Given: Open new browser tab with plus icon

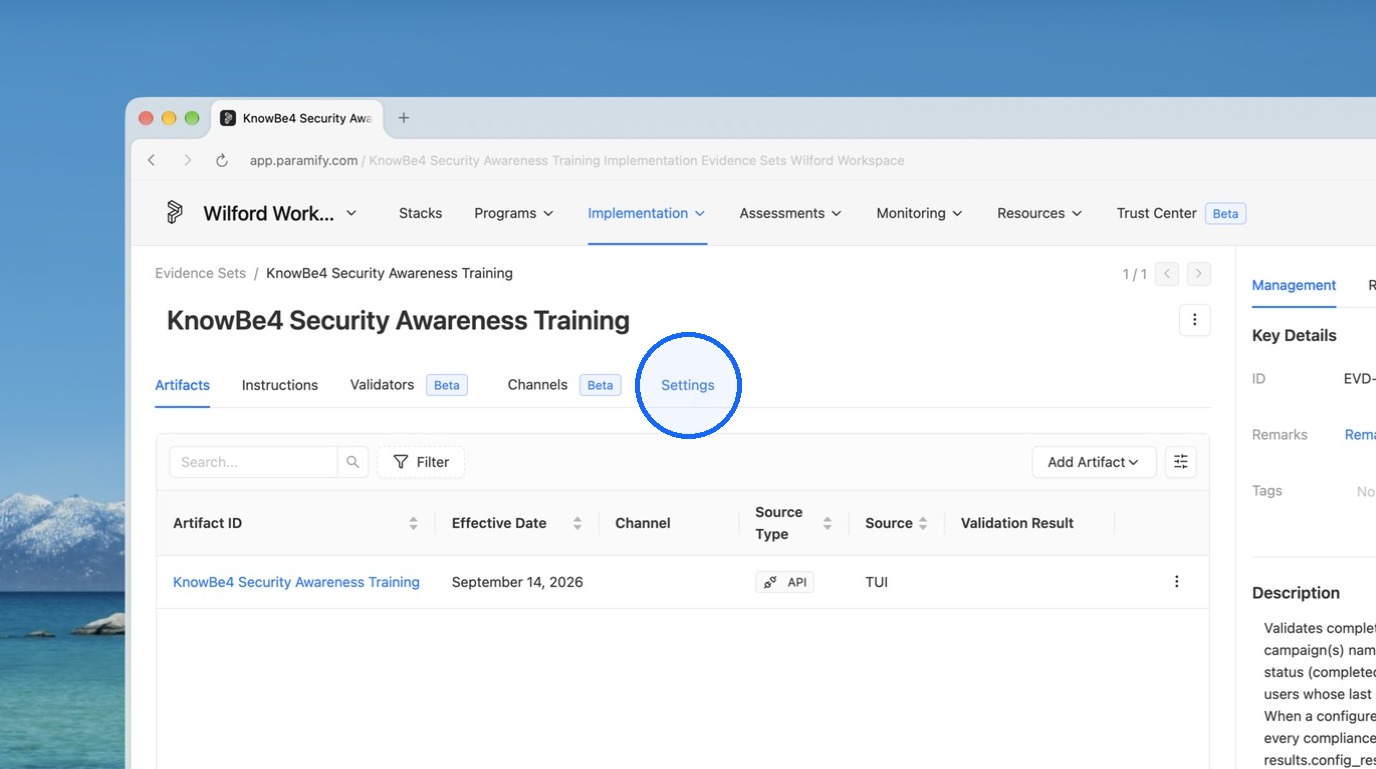Looking at the screenshot, I should (x=404, y=118).
